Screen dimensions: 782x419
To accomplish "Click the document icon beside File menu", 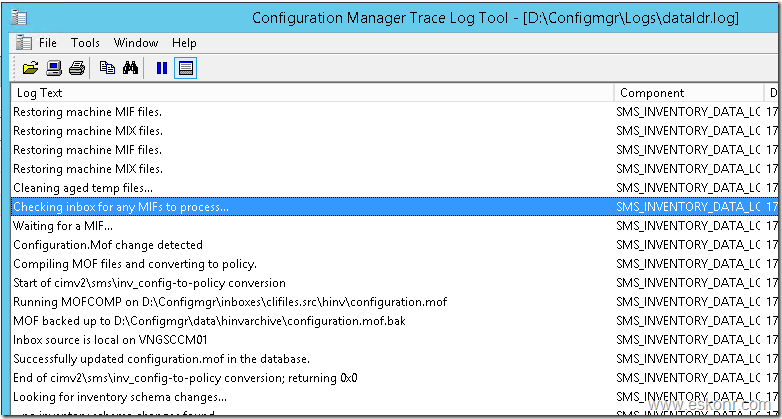I will click(23, 43).
